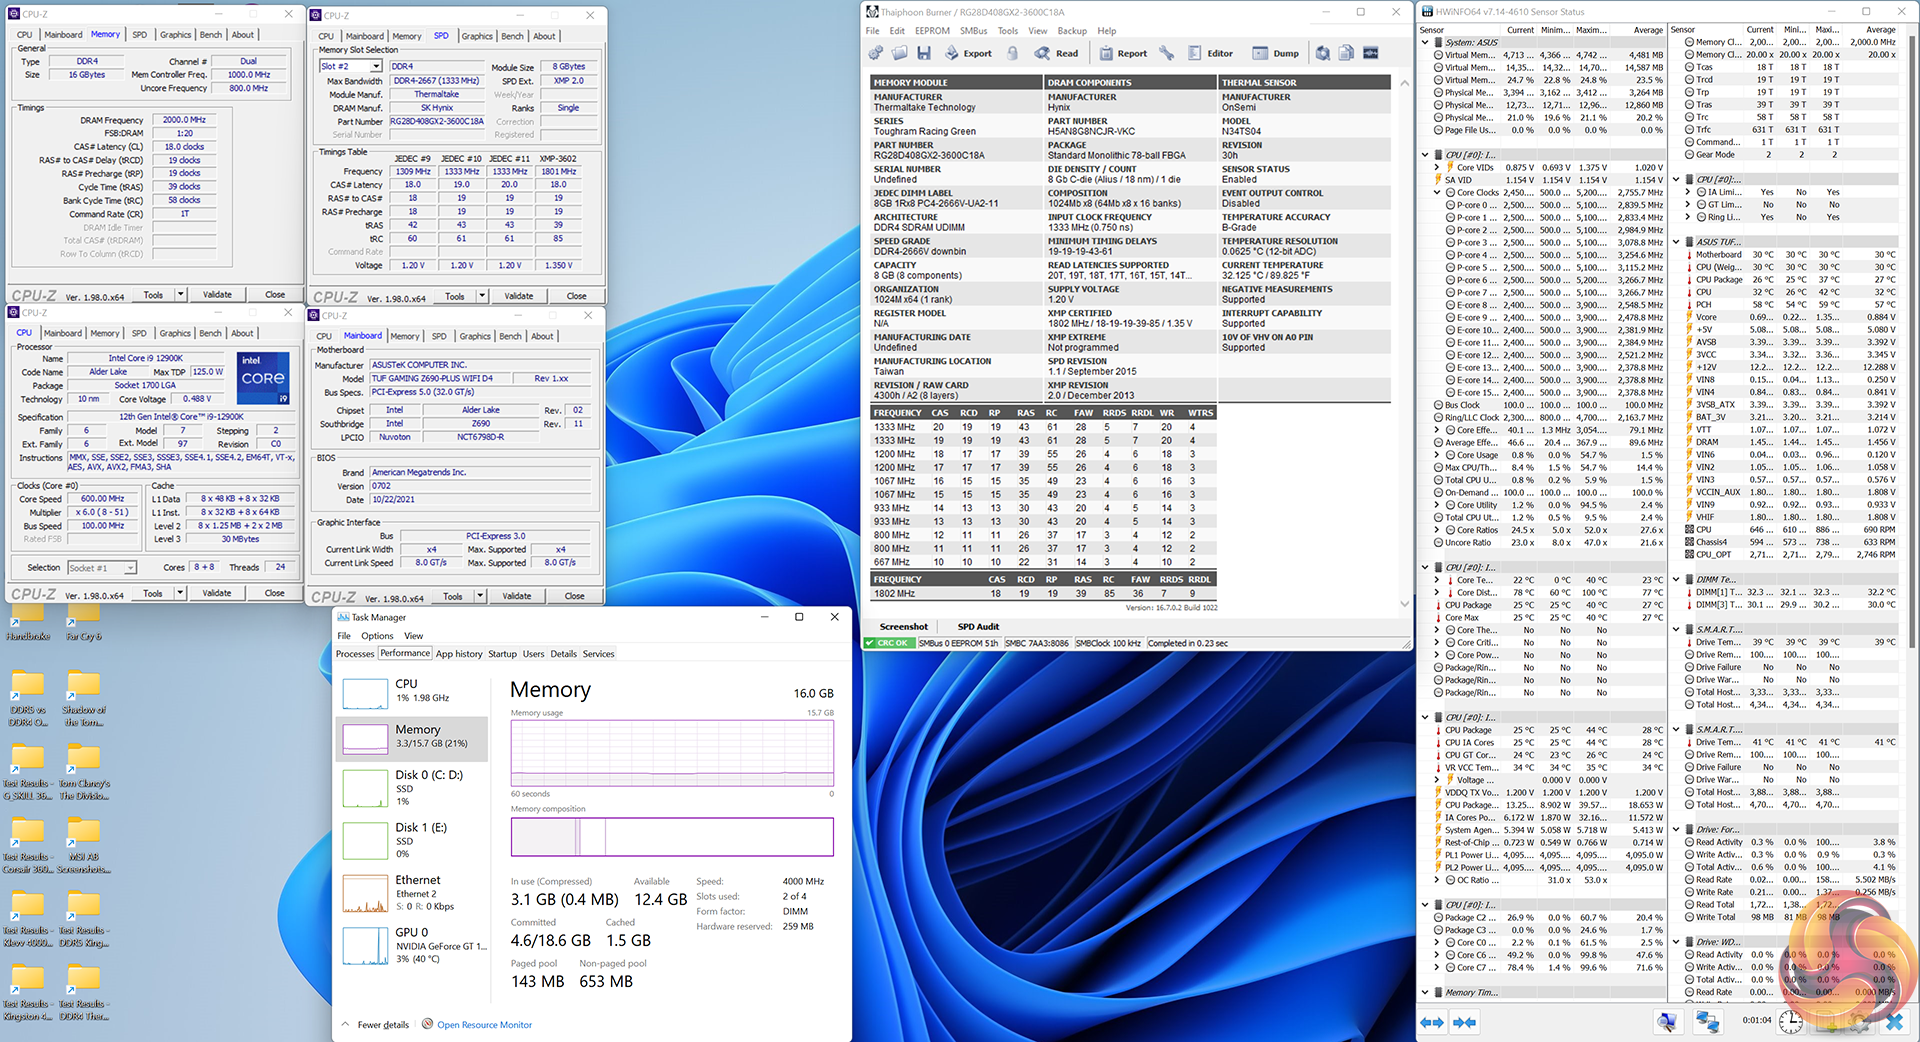The image size is (1920, 1042).
Task: Switch to the App history tab
Action: pyautogui.click(x=459, y=654)
